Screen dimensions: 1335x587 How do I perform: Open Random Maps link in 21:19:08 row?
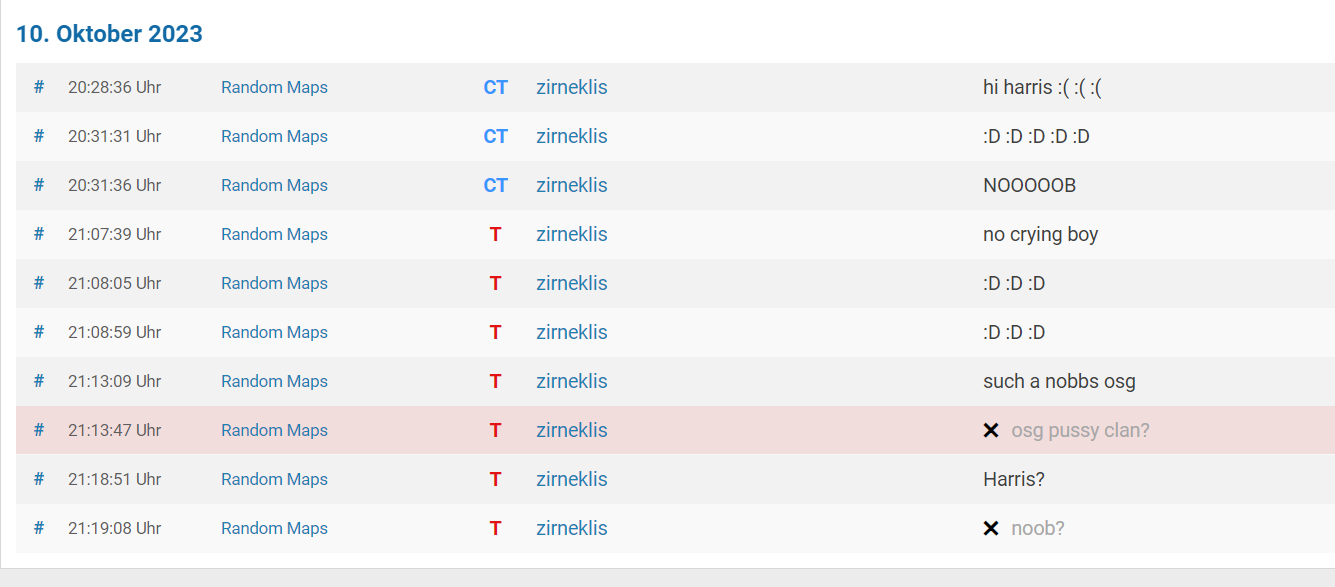(274, 528)
